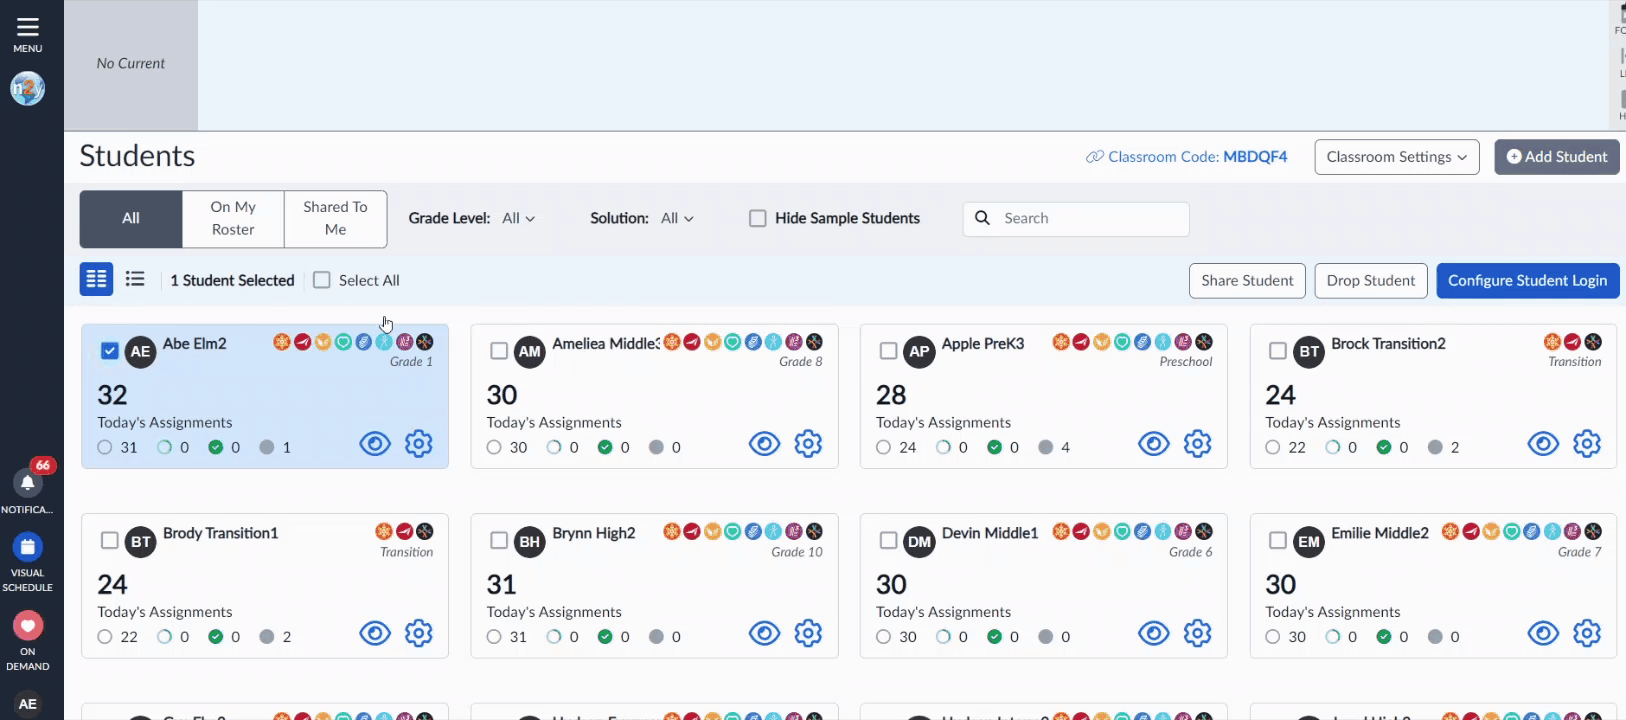Click the Drop Student button
The height and width of the screenshot is (720, 1626).
pyautogui.click(x=1371, y=281)
